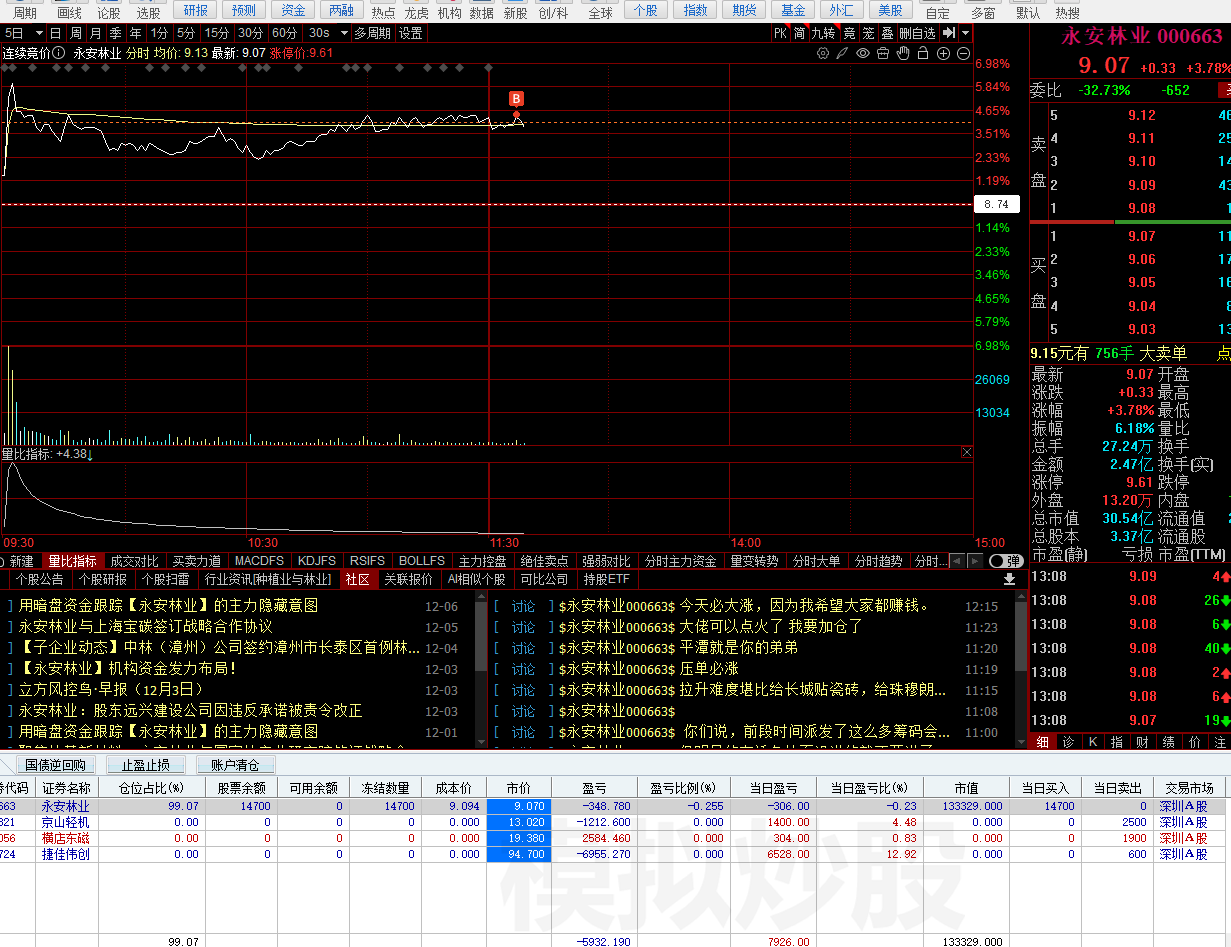Select the 主力控盘 indicator tab
Image resolution: width=1231 pixels, height=947 pixels.
pos(483,561)
